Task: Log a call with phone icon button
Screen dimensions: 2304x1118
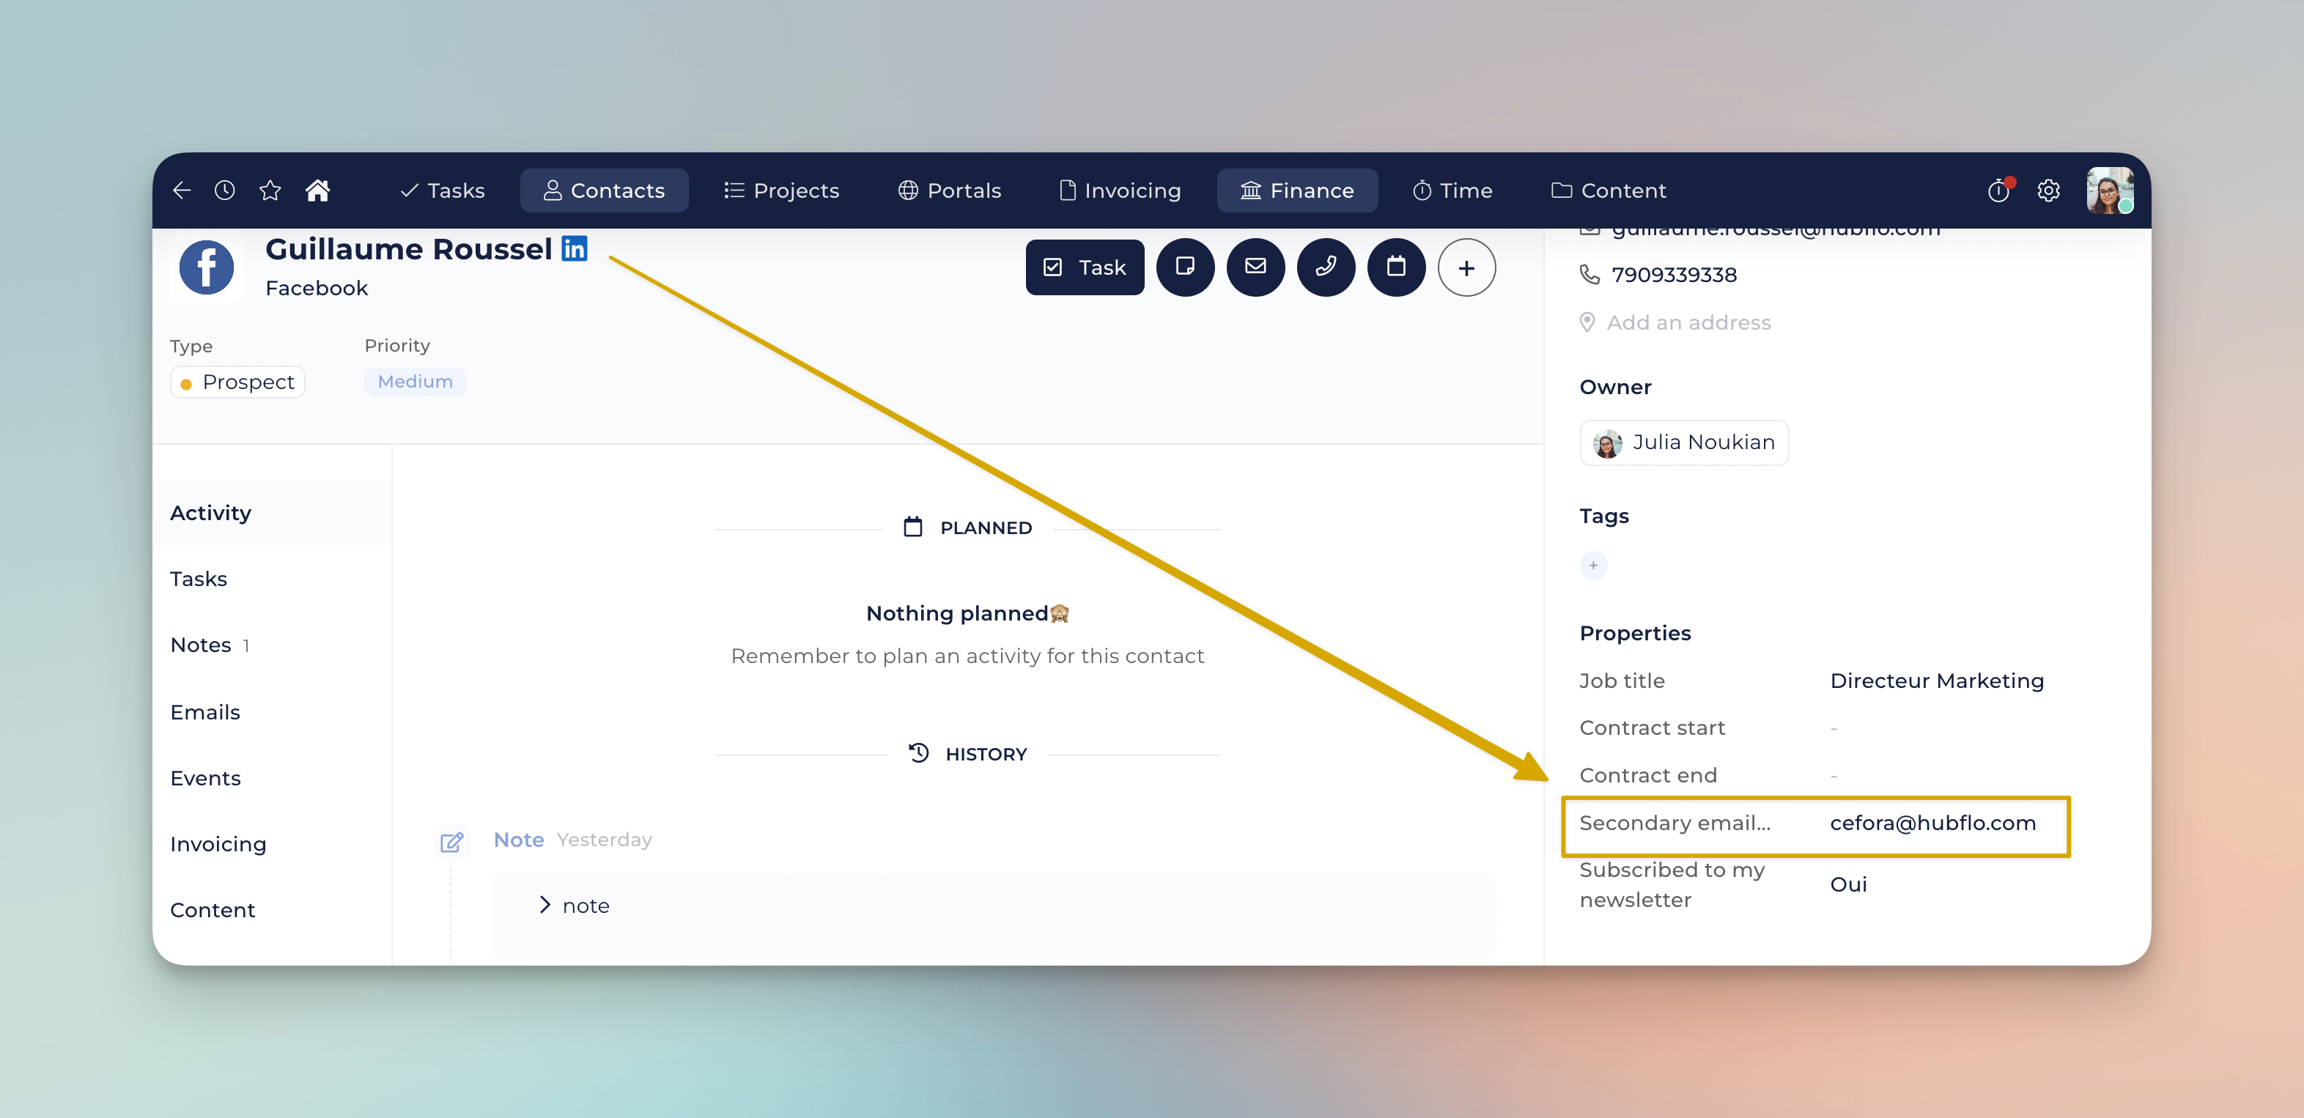Action: point(1326,267)
